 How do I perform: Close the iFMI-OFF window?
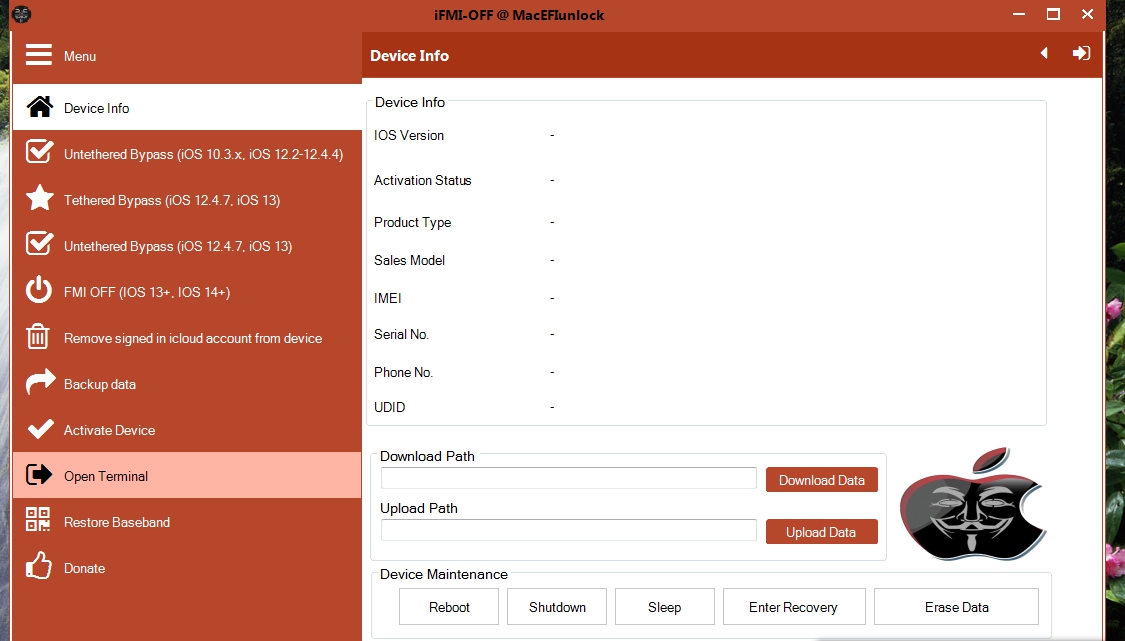(x=1088, y=14)
